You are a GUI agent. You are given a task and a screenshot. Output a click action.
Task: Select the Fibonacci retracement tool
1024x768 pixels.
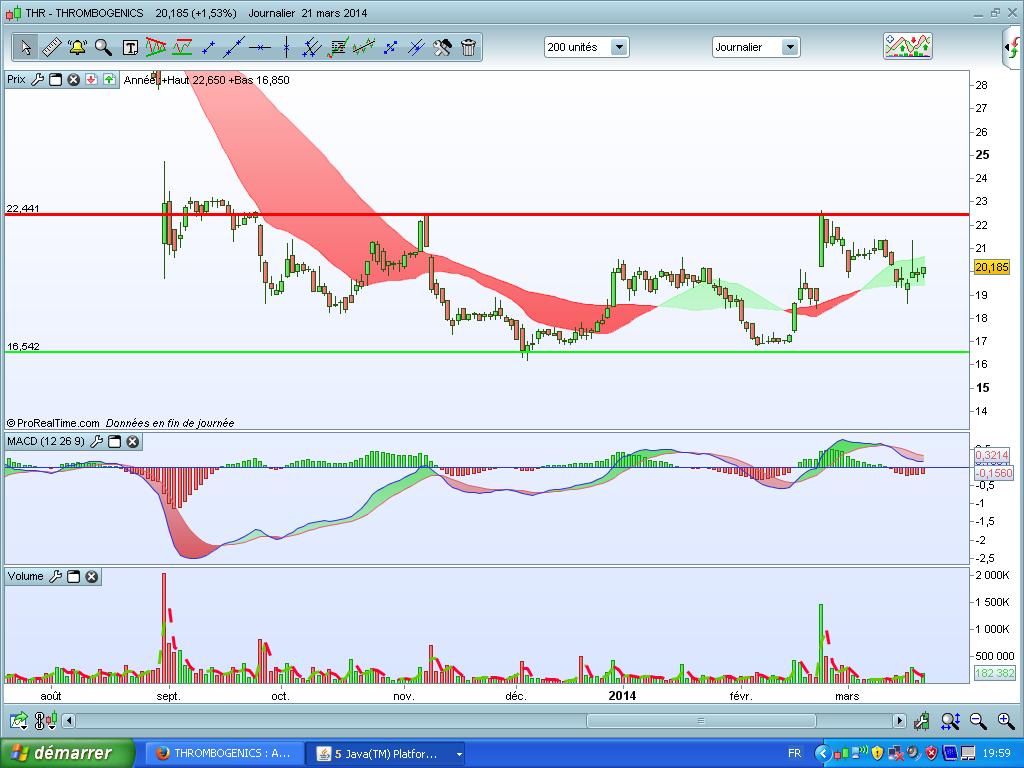pos(338,47)
